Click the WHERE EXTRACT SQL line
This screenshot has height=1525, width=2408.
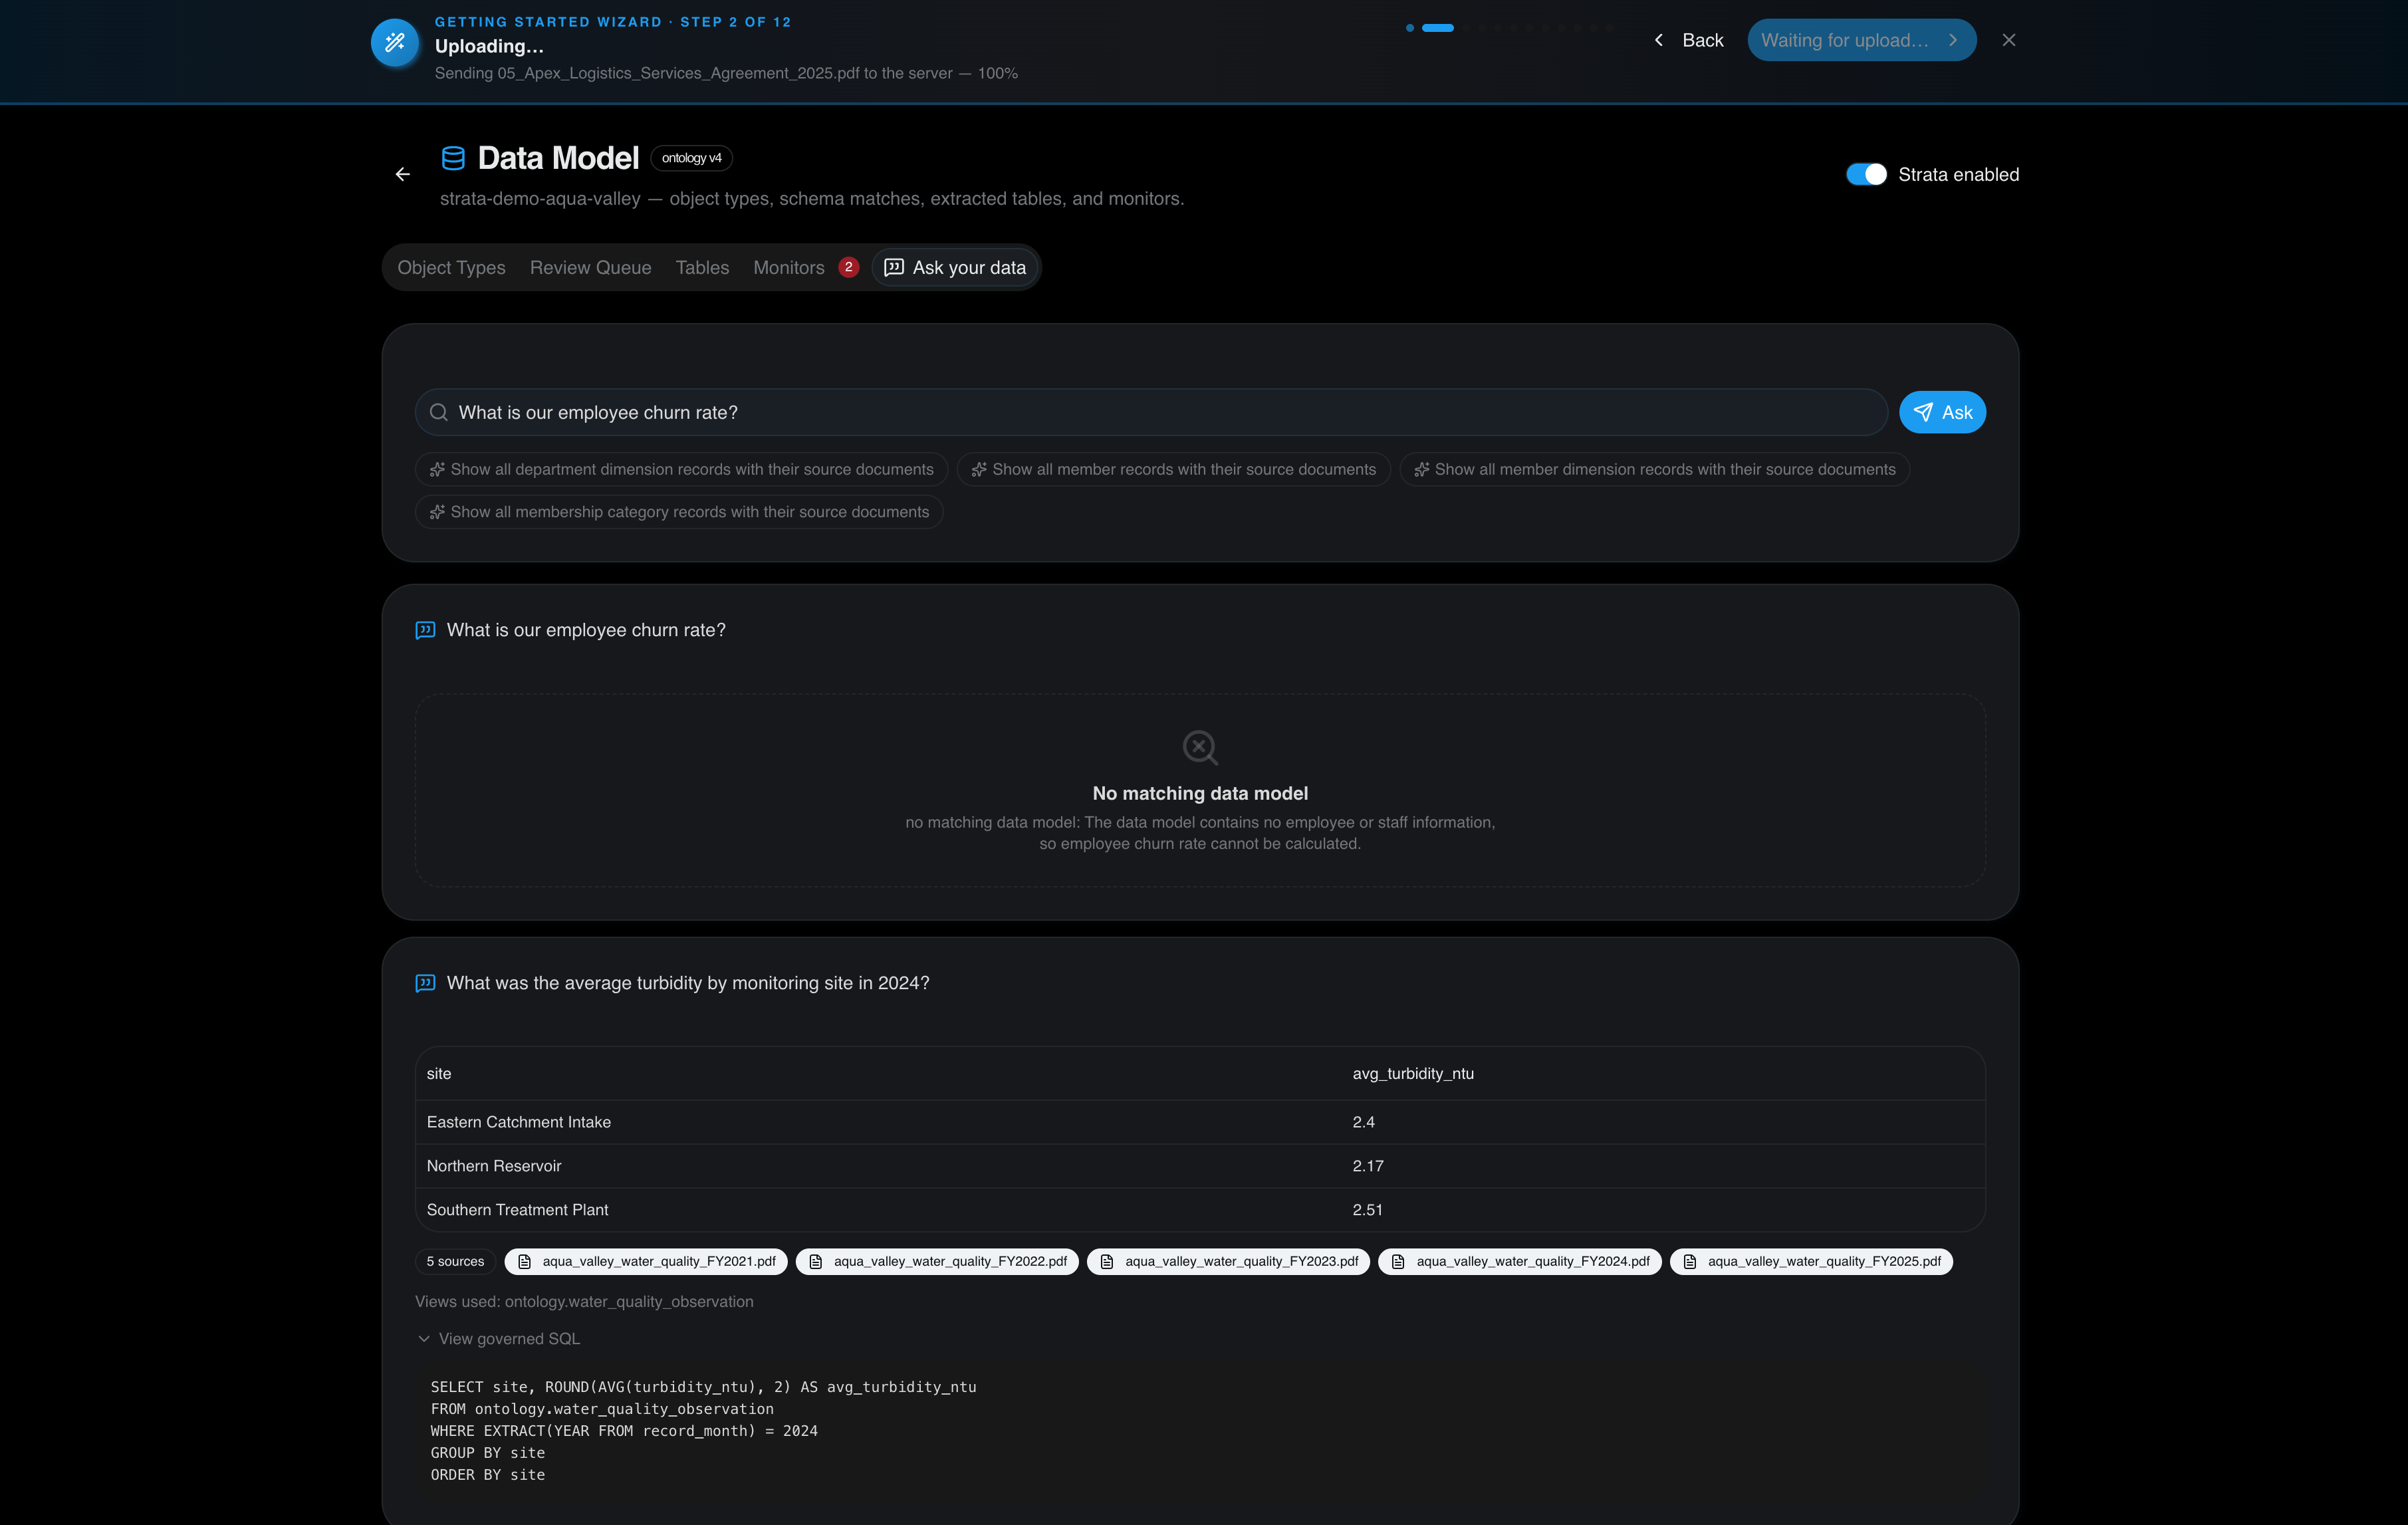[x=624, y=1430]
